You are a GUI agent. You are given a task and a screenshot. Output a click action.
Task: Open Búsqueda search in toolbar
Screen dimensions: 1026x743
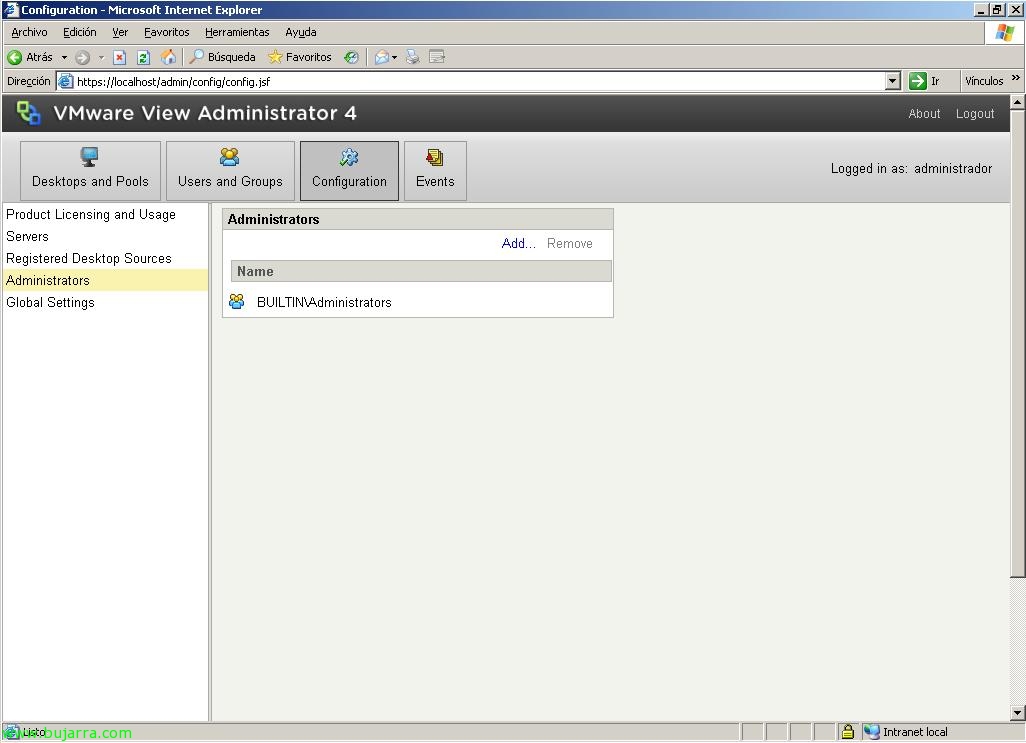coord(222,58)
